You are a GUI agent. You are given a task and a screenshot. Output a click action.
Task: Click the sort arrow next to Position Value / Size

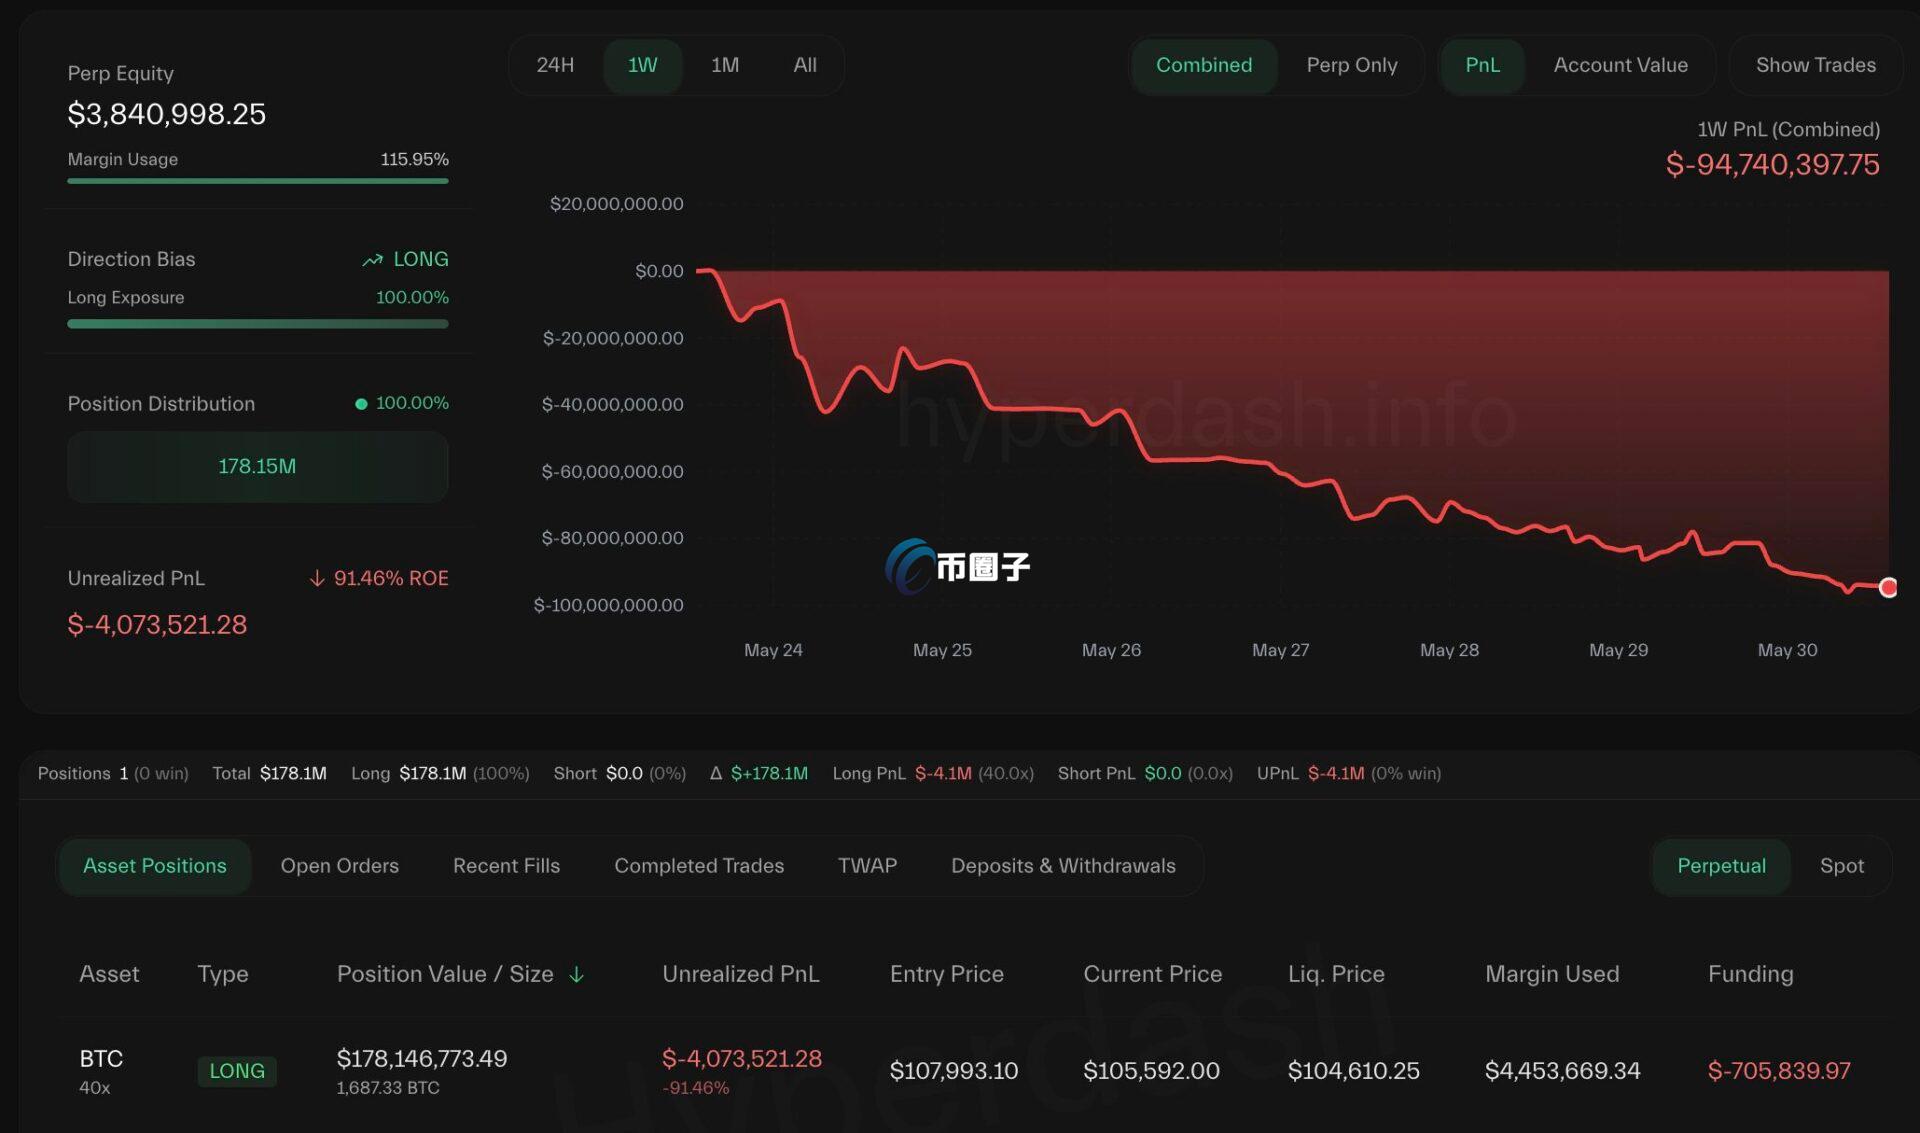[x=577, y=974]
